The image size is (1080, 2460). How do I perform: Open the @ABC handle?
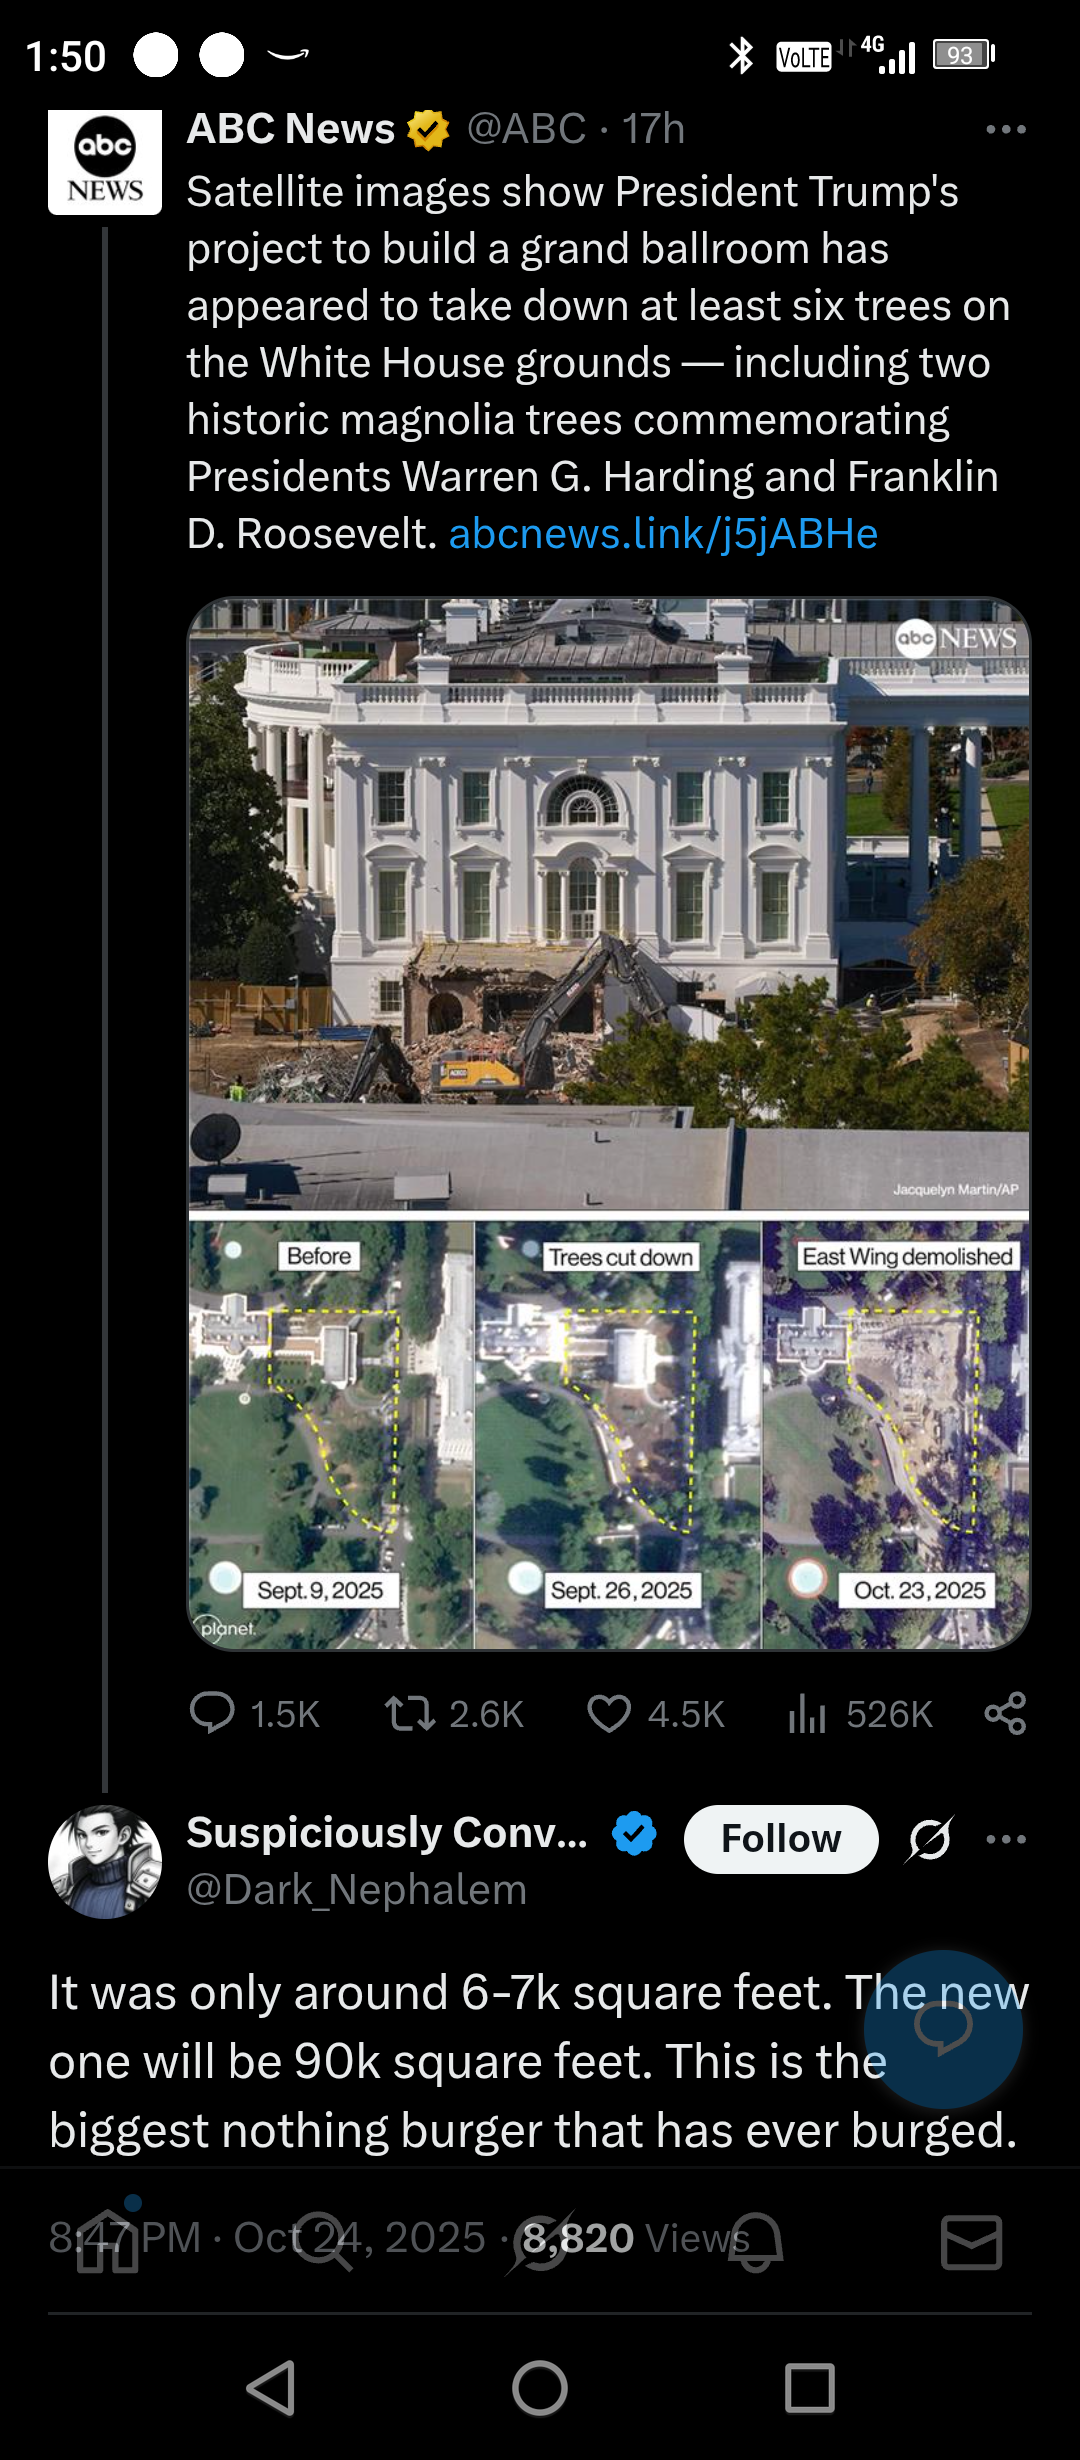pyautogui.click(x=526, y=129)
